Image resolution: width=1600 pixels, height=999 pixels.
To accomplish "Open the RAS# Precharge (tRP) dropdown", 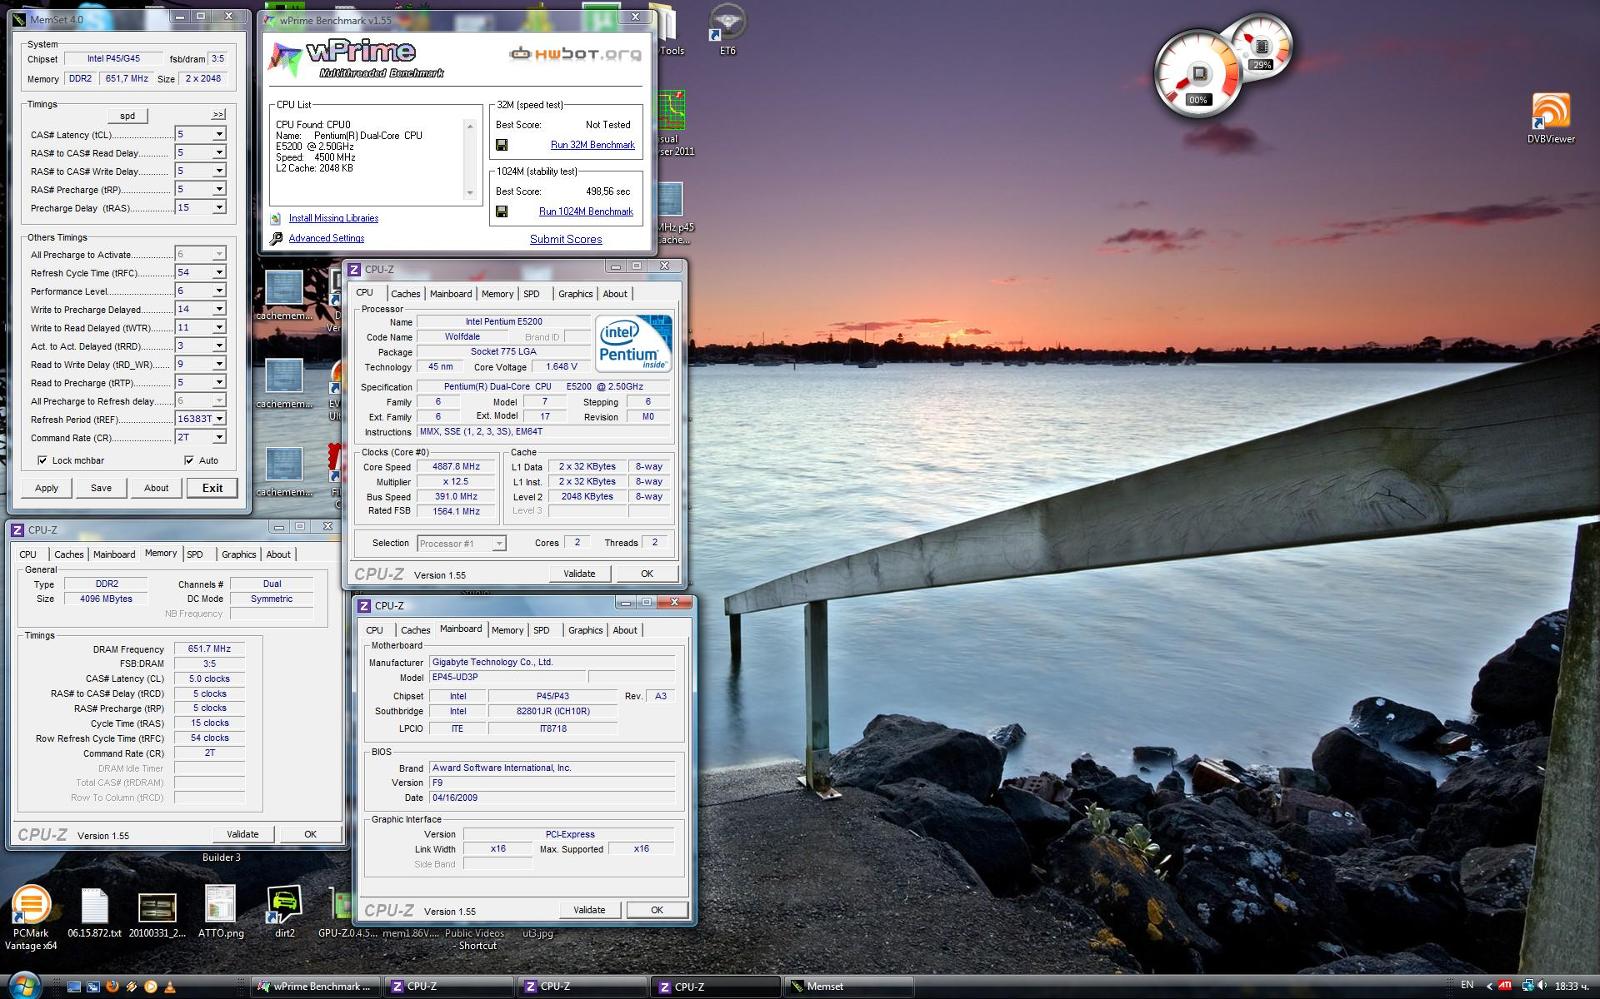I will 219,189.
